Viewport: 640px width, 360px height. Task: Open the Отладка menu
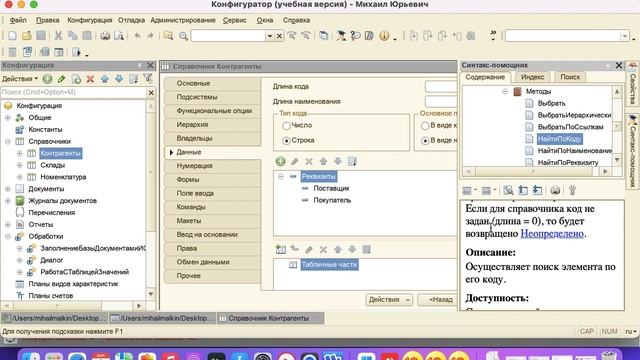(x=131, y=20)
